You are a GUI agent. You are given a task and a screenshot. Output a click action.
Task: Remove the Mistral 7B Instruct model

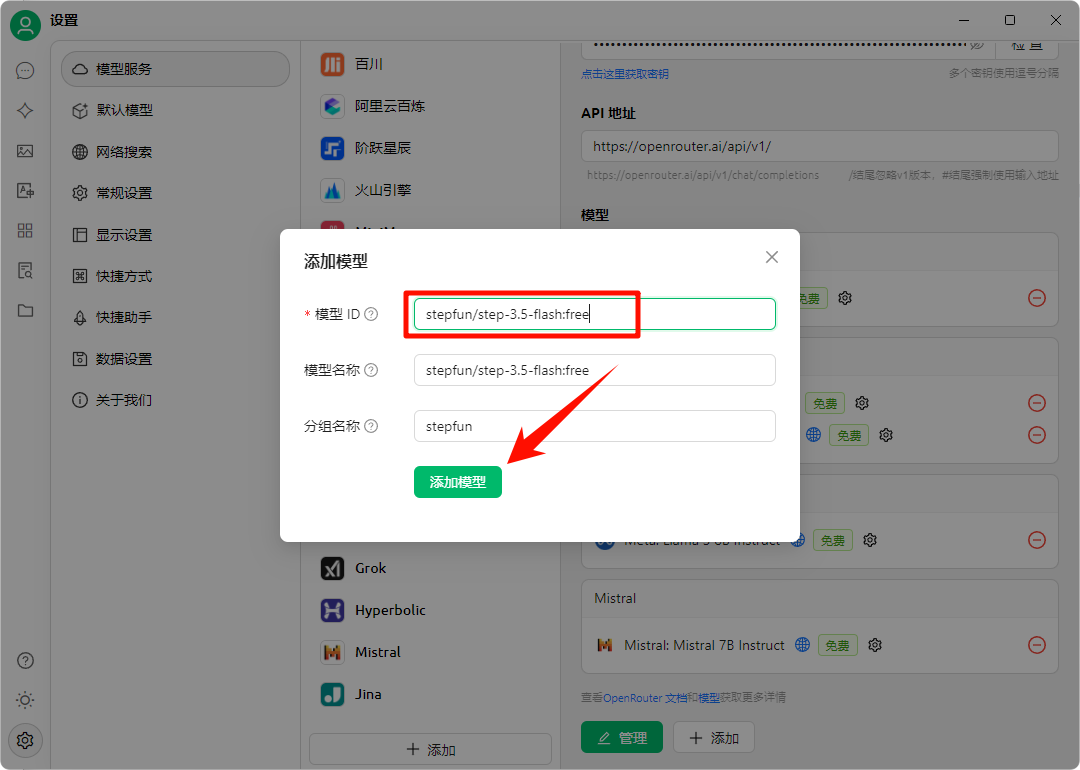(x=1037, y=645)
